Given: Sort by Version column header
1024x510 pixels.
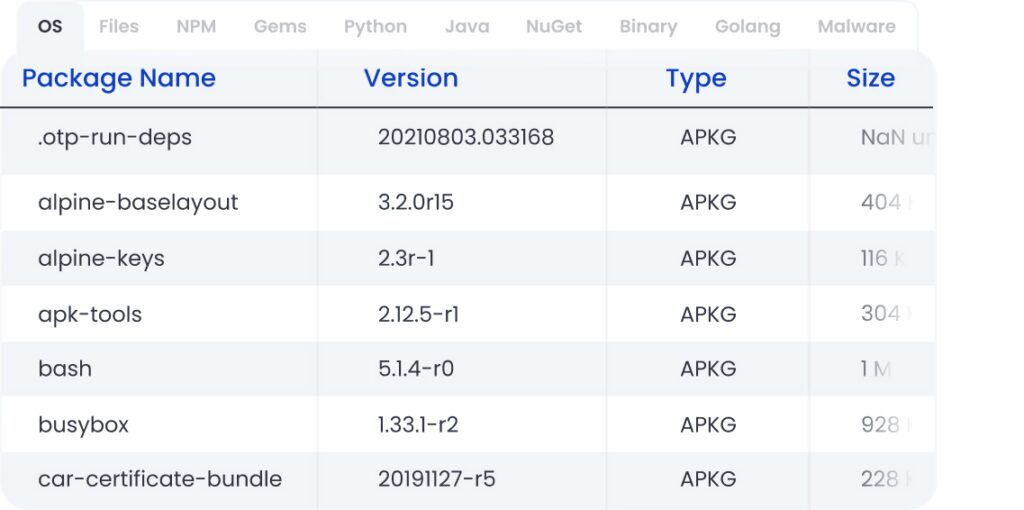Looking at the screenshot, I should pyautogui.click(x=411, y=78).
